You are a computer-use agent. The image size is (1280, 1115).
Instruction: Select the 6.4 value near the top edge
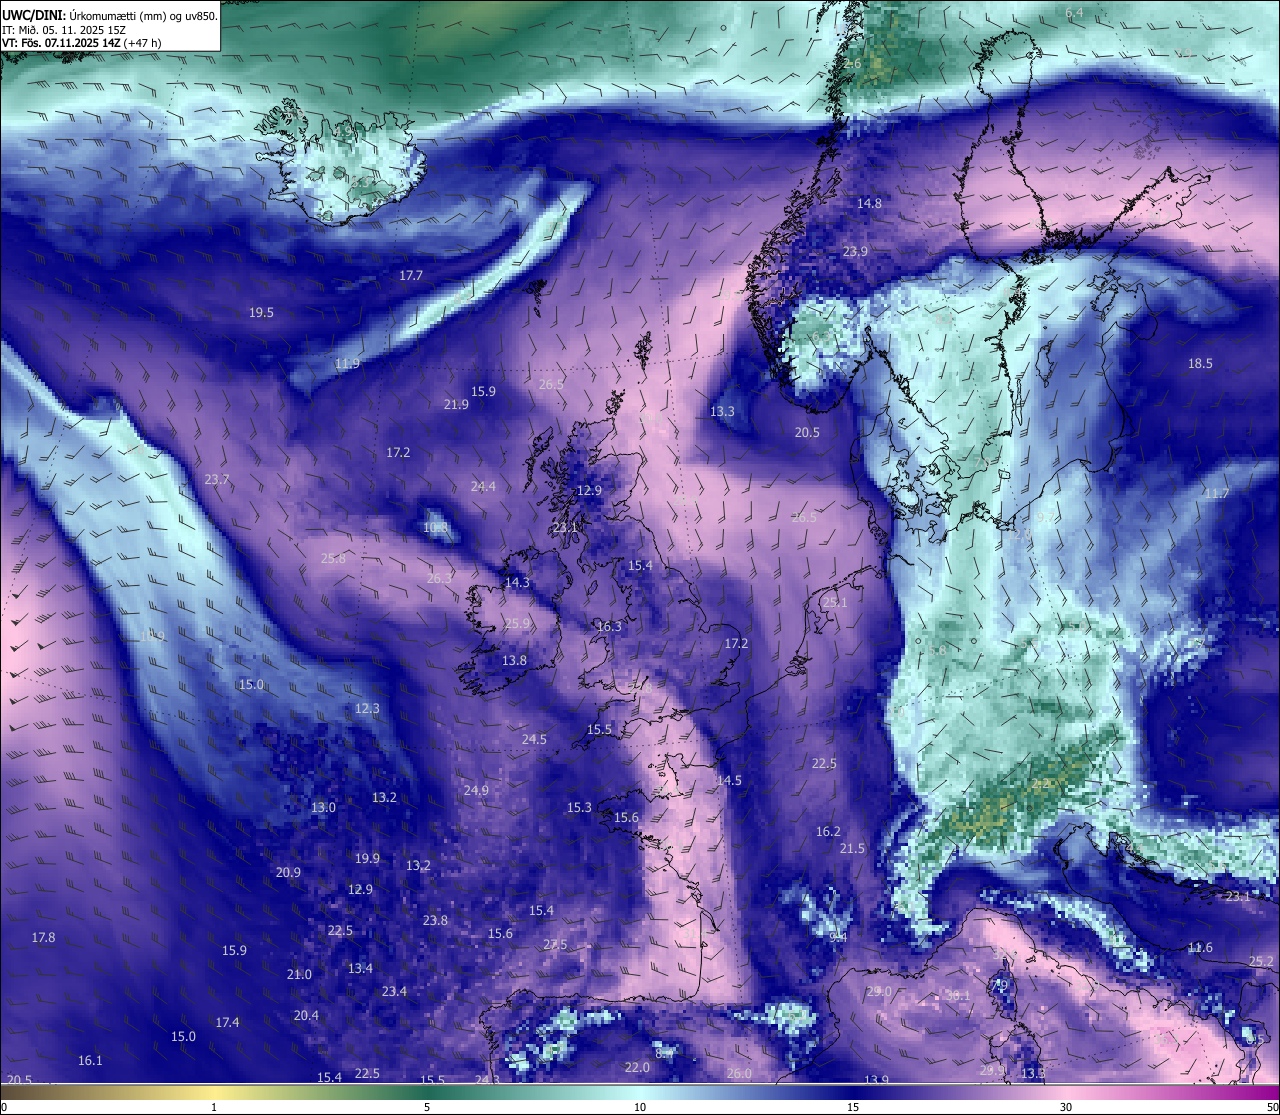(x=1074, y=13)
